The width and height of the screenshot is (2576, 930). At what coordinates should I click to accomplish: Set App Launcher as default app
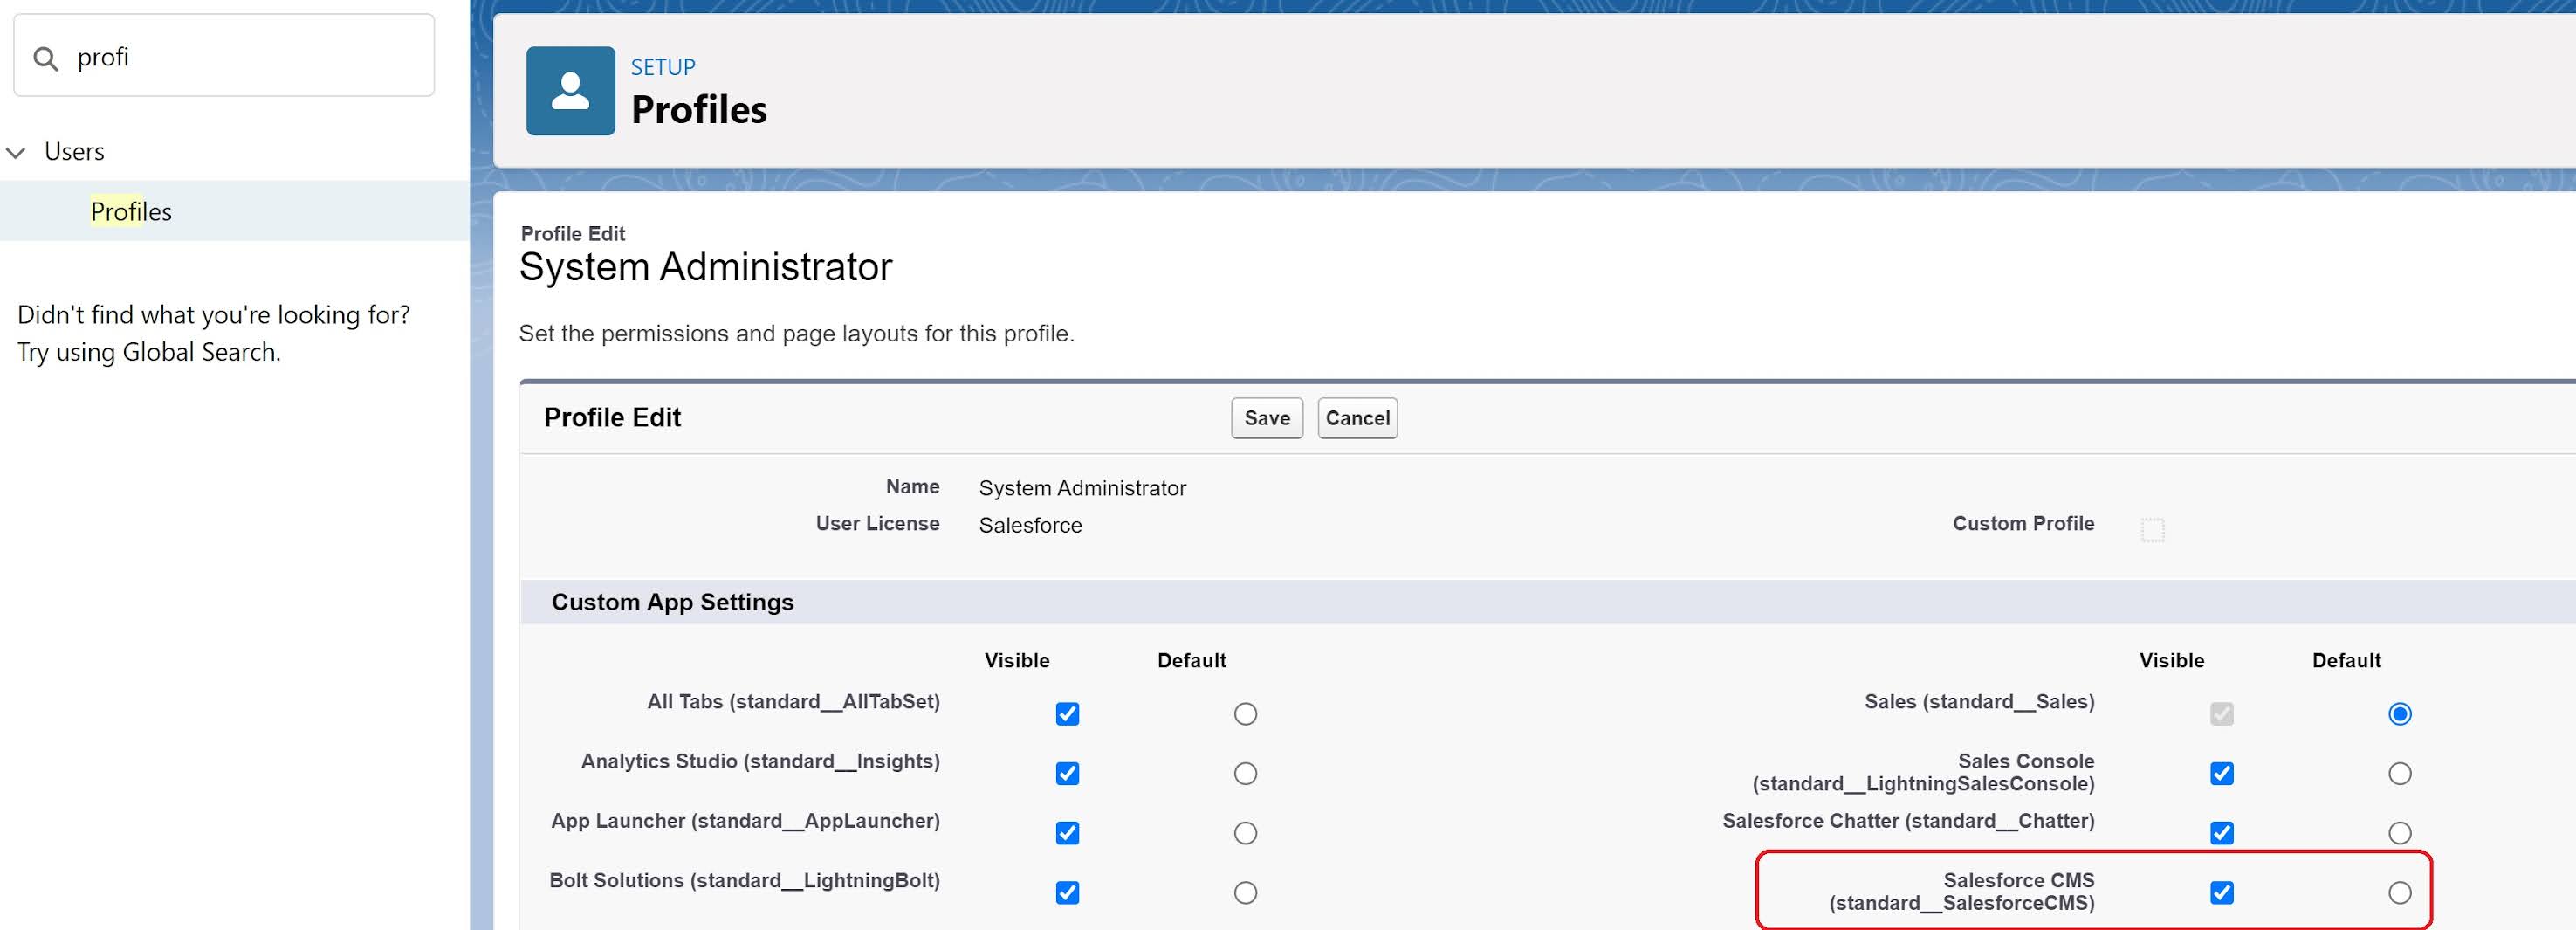pyautogui.click(x=1245, y=833)
